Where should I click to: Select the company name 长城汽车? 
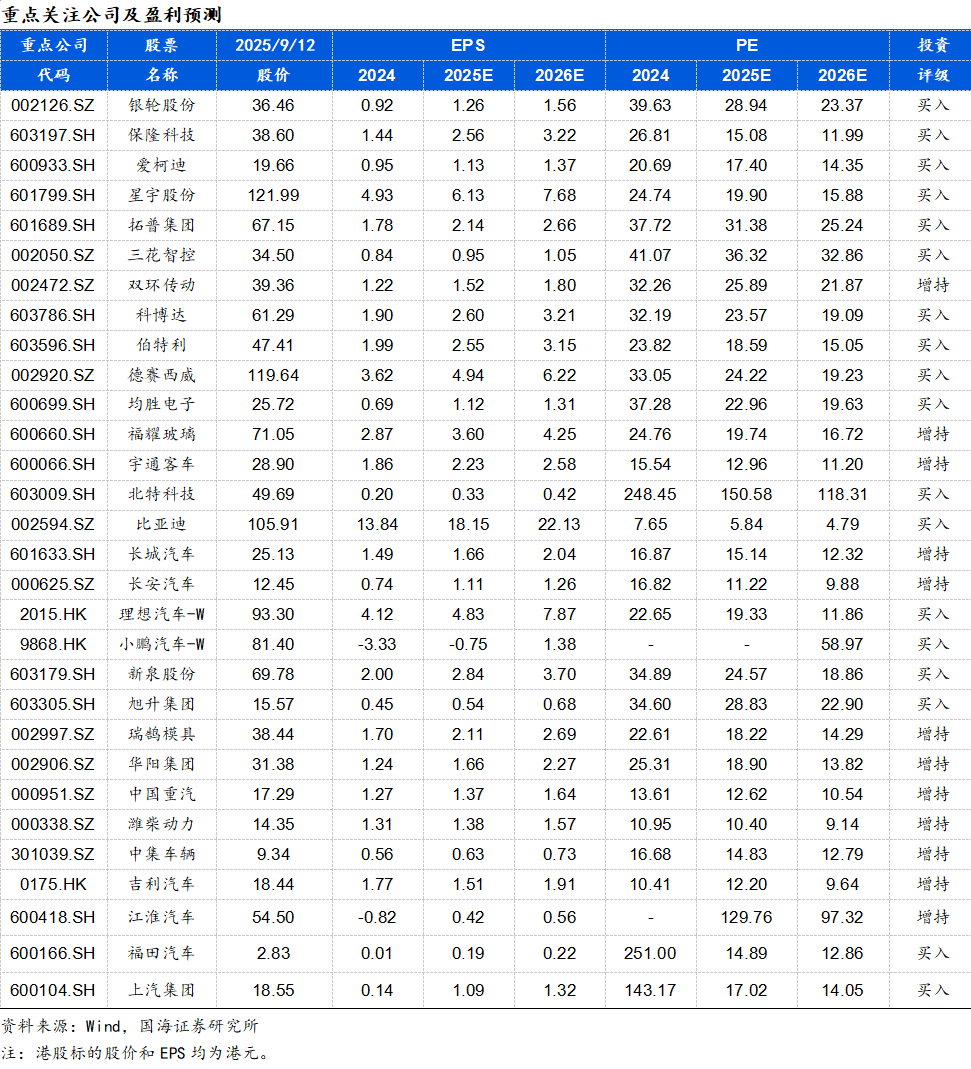pos(162,555)
